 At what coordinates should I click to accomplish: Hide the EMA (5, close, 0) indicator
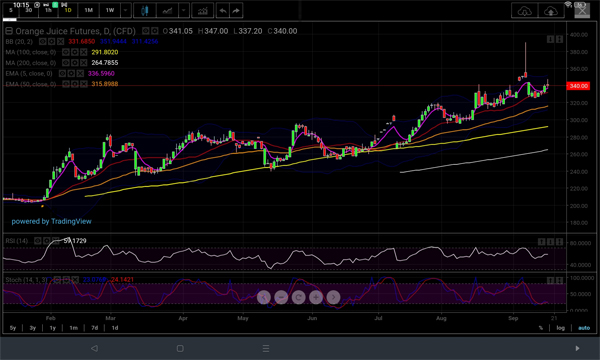[x=62, y=73]
